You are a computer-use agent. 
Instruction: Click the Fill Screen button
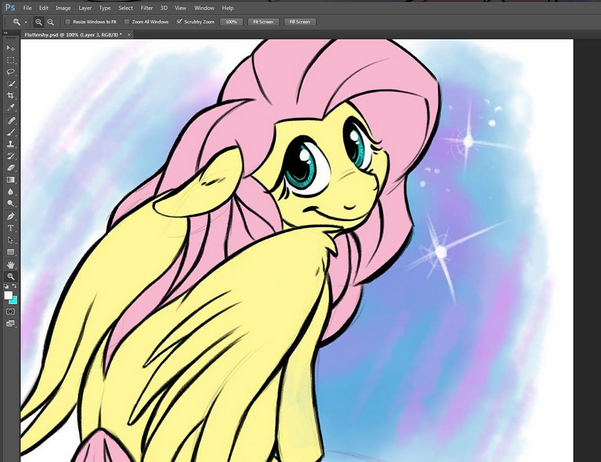pos(300,22)
